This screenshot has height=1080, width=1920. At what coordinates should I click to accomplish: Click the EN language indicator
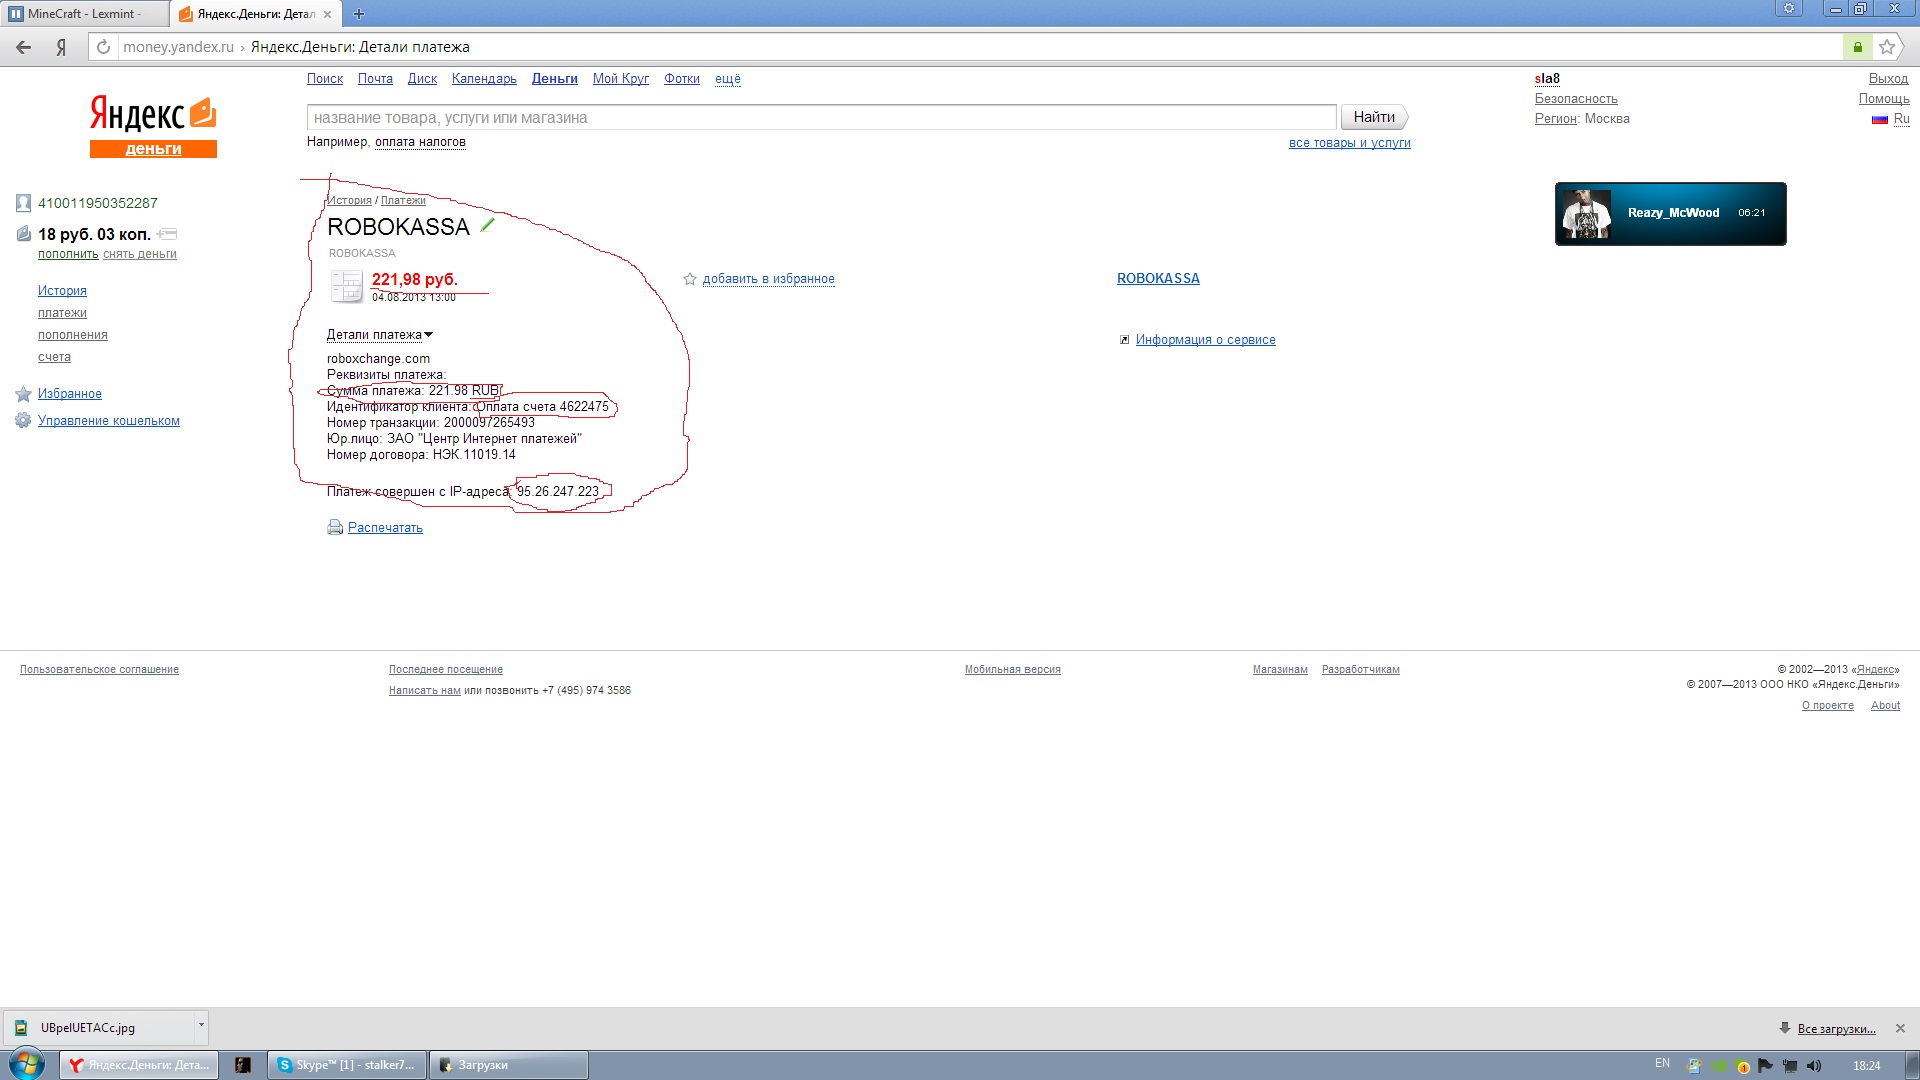1662,1063
